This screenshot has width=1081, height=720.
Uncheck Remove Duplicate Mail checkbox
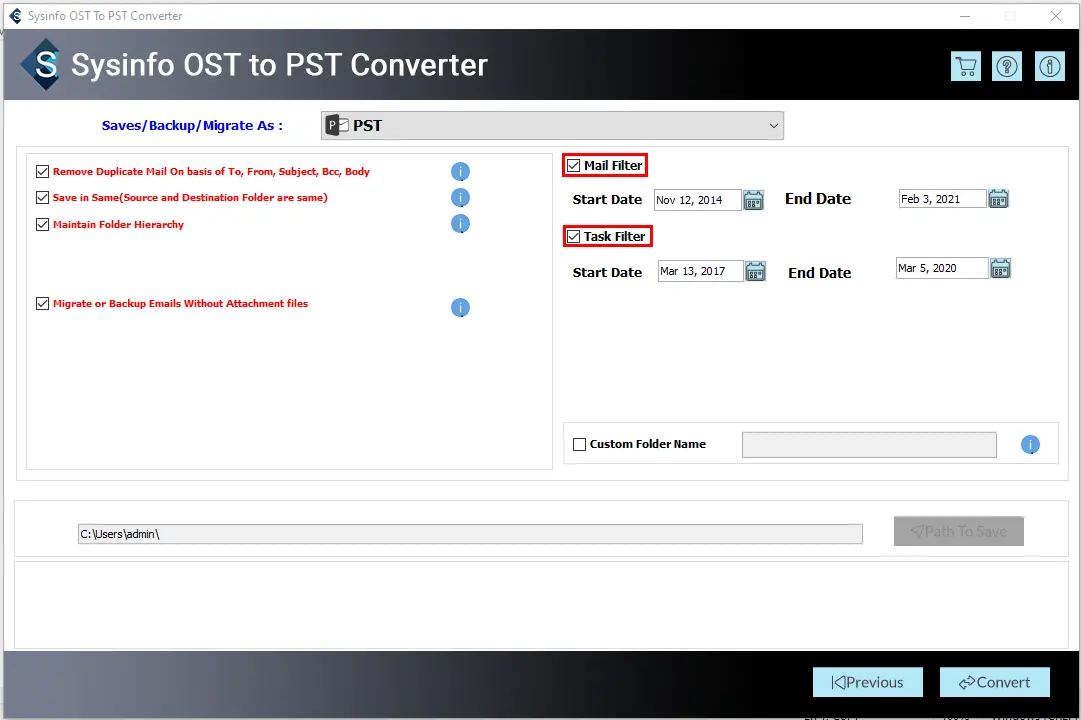pyautogui.click(x=42, y=172)
